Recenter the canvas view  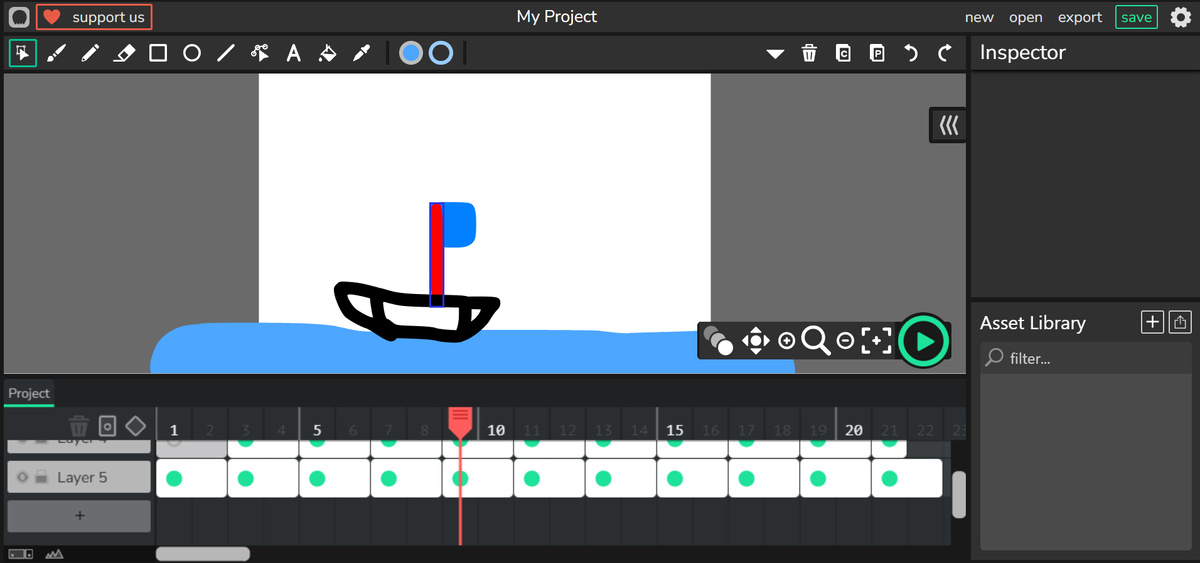[x=876, y=341]
